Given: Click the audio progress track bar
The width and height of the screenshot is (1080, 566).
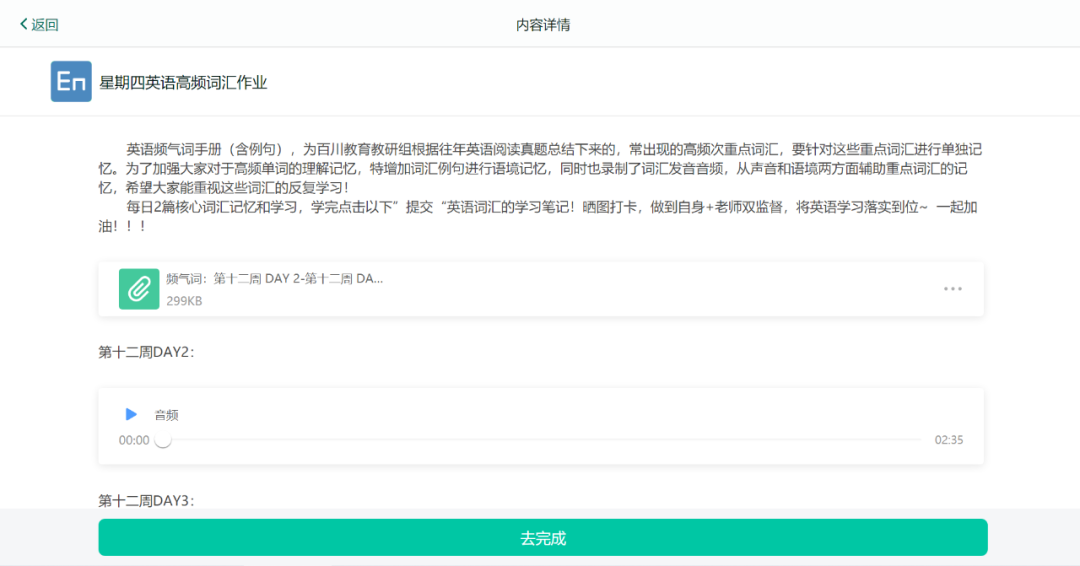Looking at the screenshot, I should pos(542,440).
